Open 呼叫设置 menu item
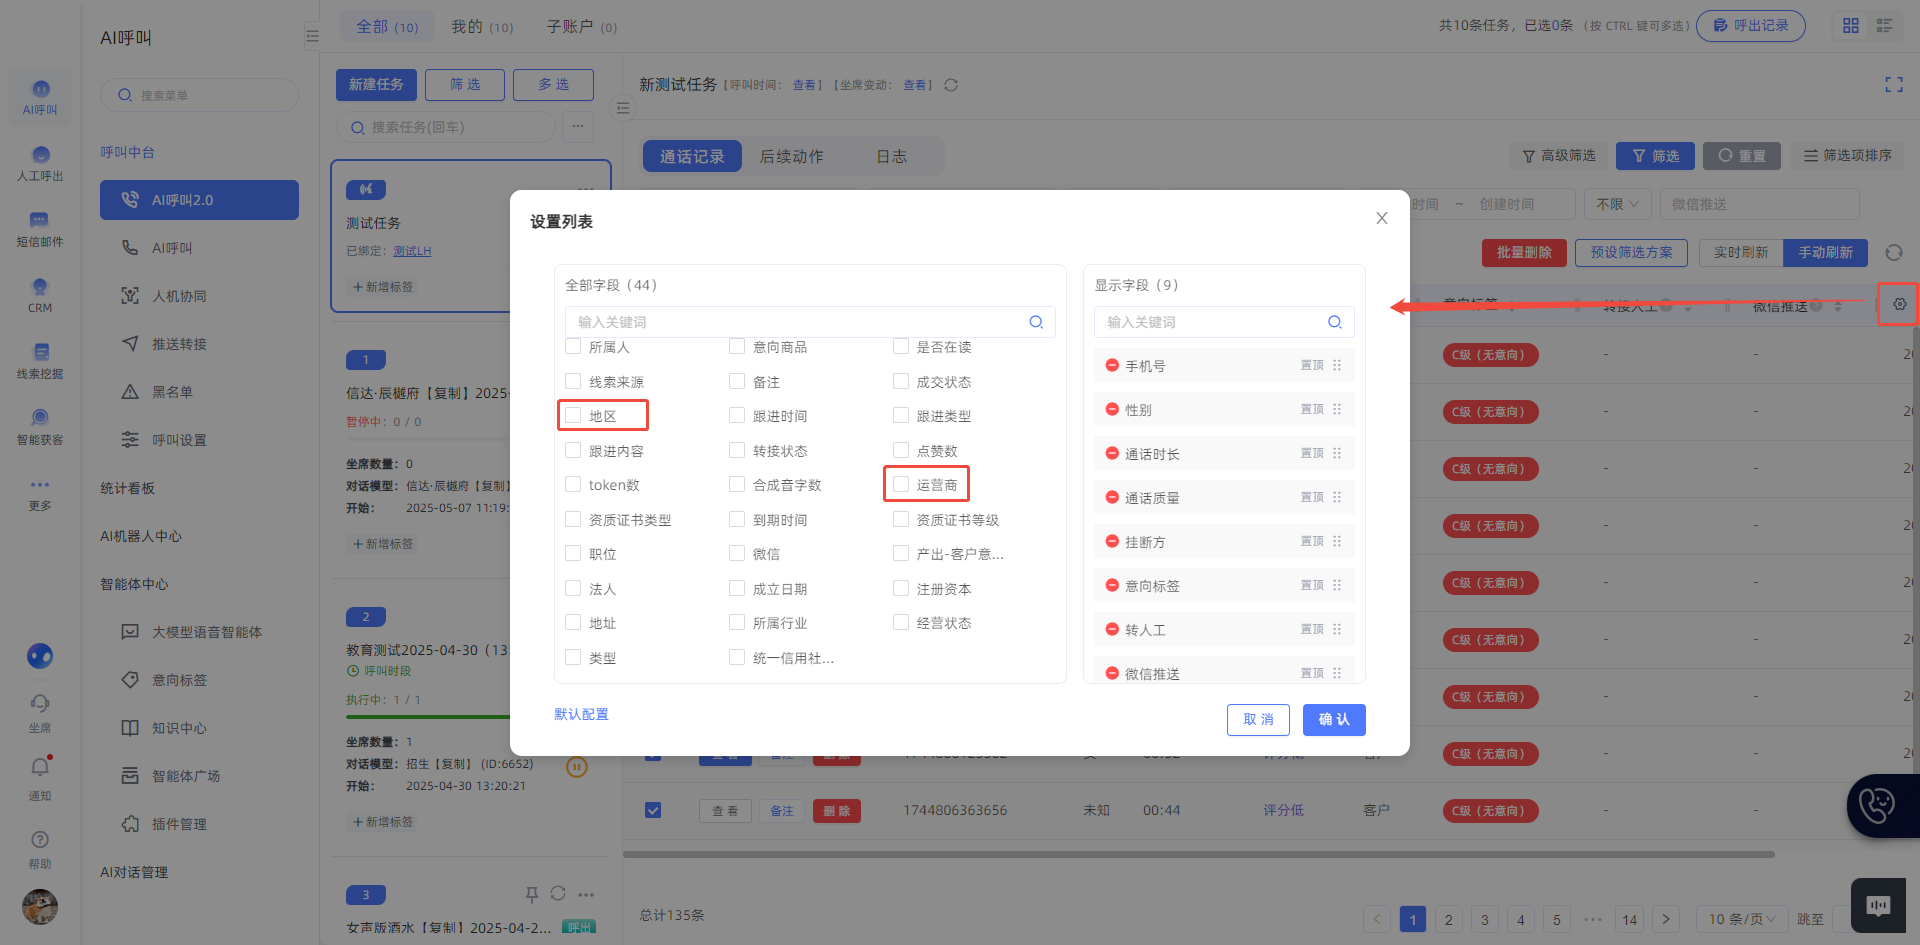This screenshot has width=1920, height=945. click(x=179, y=440)
